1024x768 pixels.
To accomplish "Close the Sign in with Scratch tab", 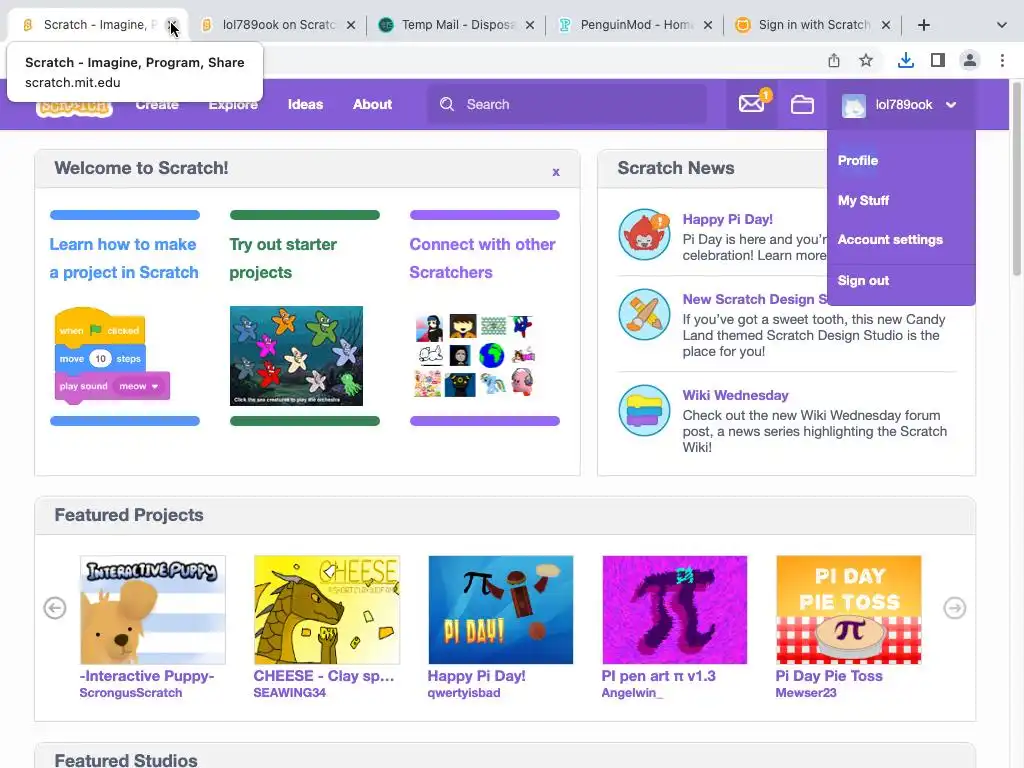I will [x=886, y=25].
